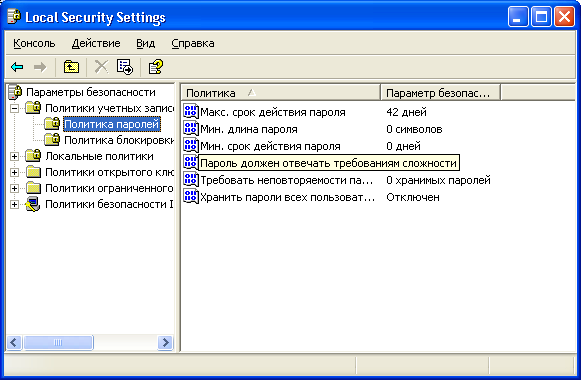Click the policy icon beside Макс. срок действия пароля
The image size is (581, 380).
pyautogui.click(x=191, y=111)
